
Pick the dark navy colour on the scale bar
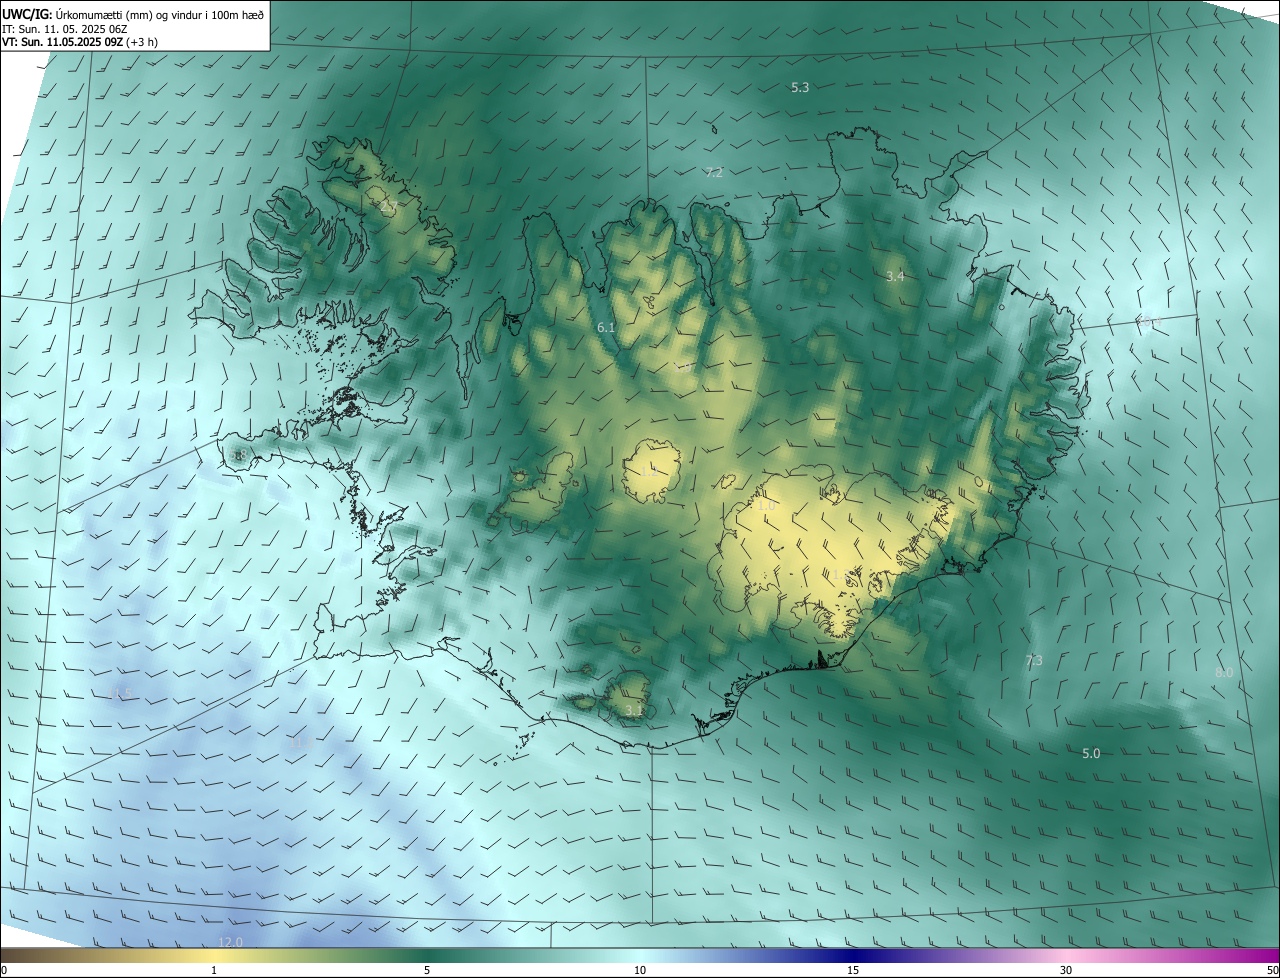click(853, 956)
